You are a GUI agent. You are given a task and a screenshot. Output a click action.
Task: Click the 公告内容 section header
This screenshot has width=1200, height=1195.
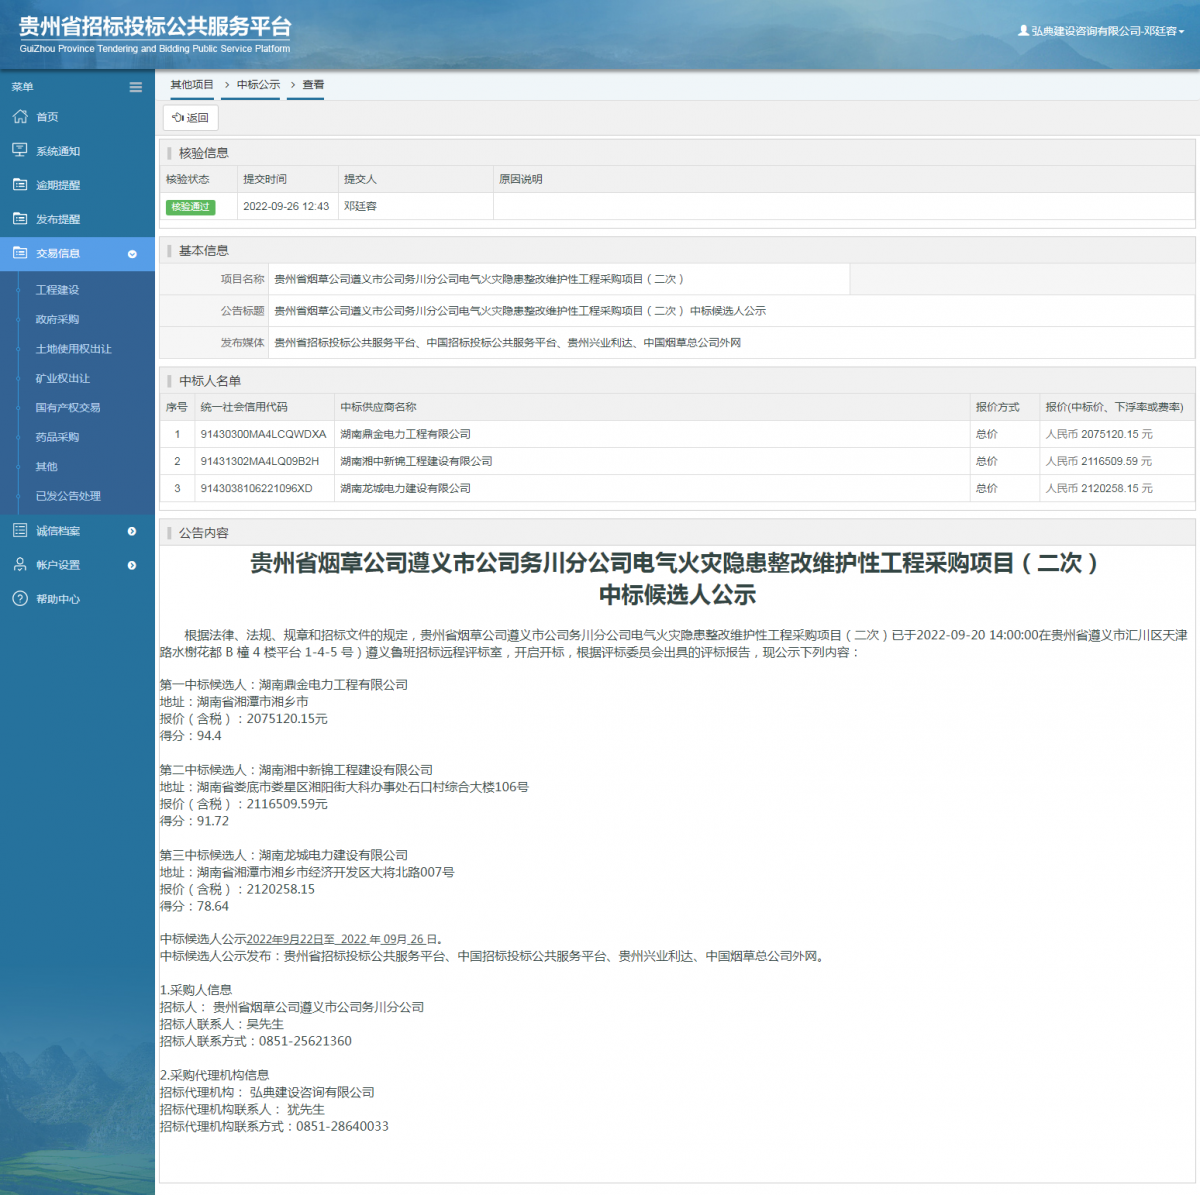pyautogui.click(x=204, y=533)
